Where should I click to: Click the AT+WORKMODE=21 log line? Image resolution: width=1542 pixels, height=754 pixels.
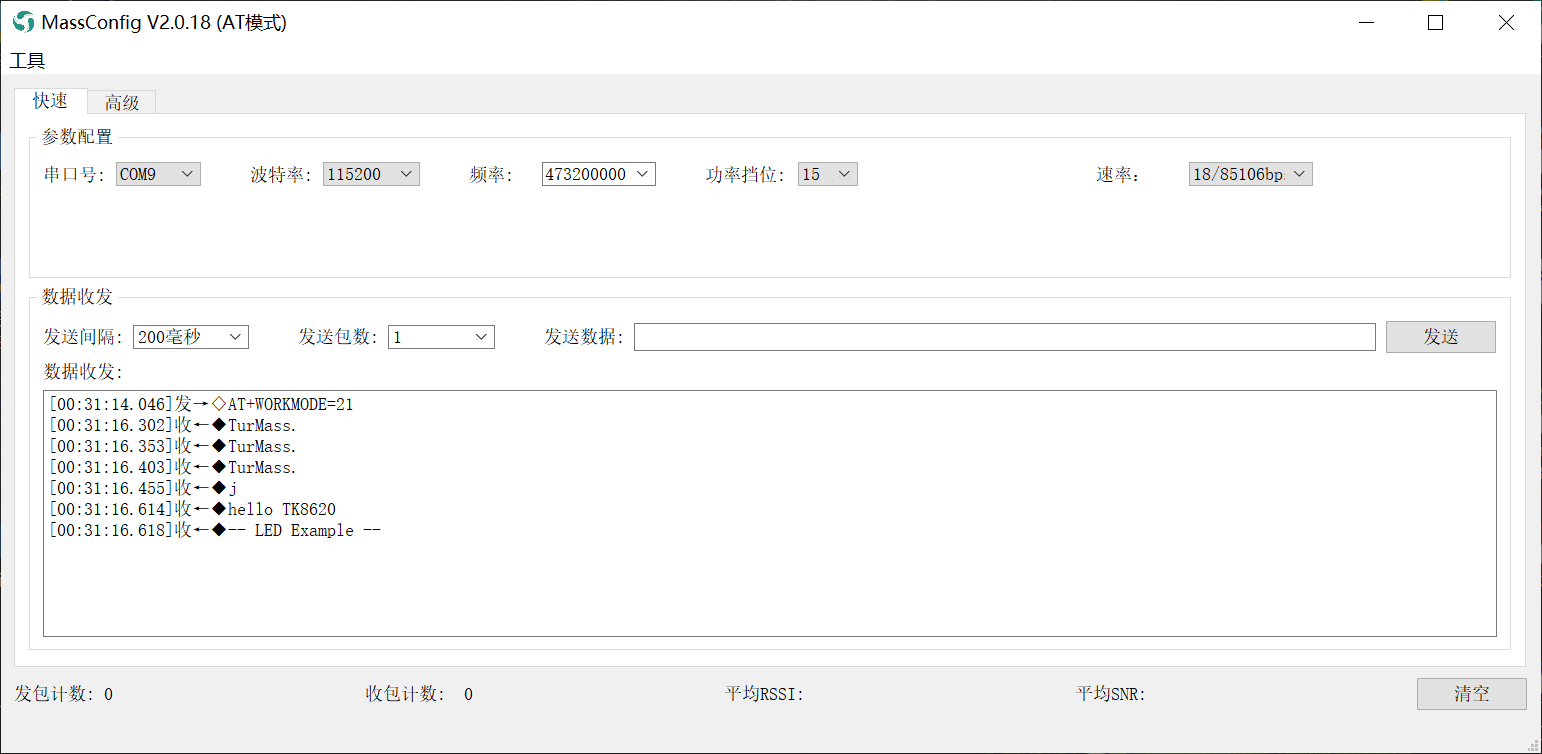(x=201, y=404)
